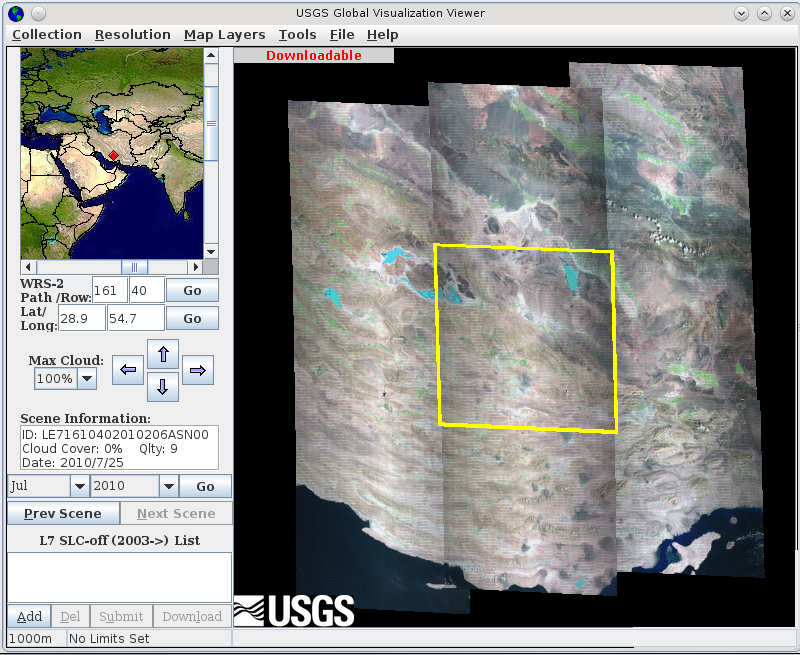Click locator map scroll down arrow
Screen dimensions: 800x655
(211, 251)
